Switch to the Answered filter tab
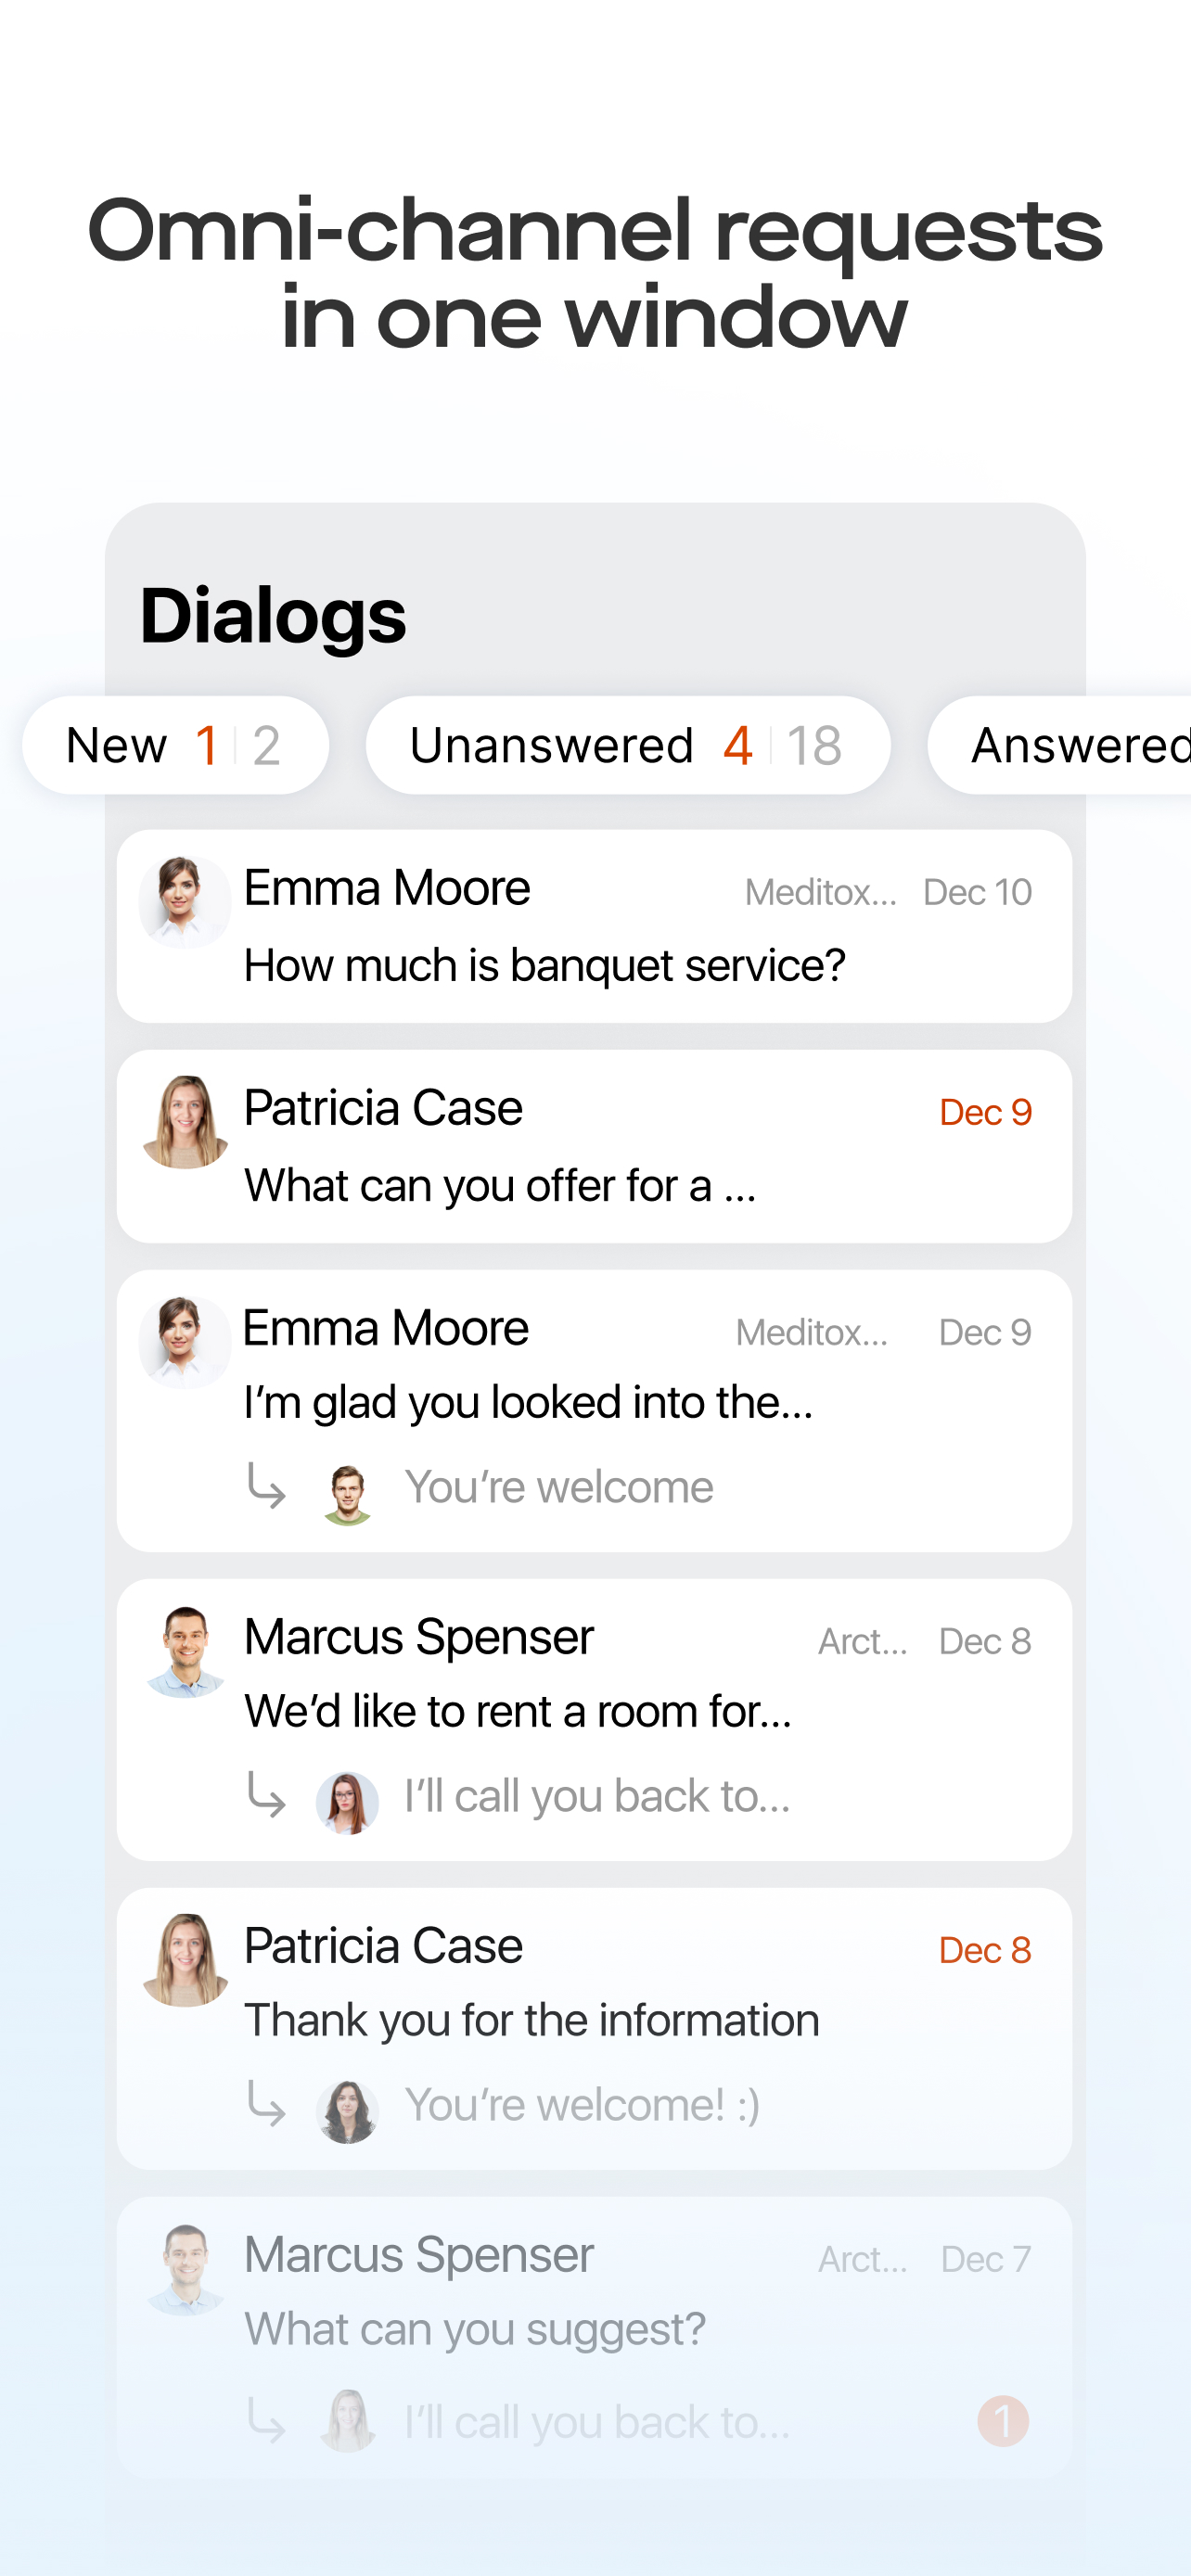The width and height of the screenshot is (1191, 2576). point(1060,745)
